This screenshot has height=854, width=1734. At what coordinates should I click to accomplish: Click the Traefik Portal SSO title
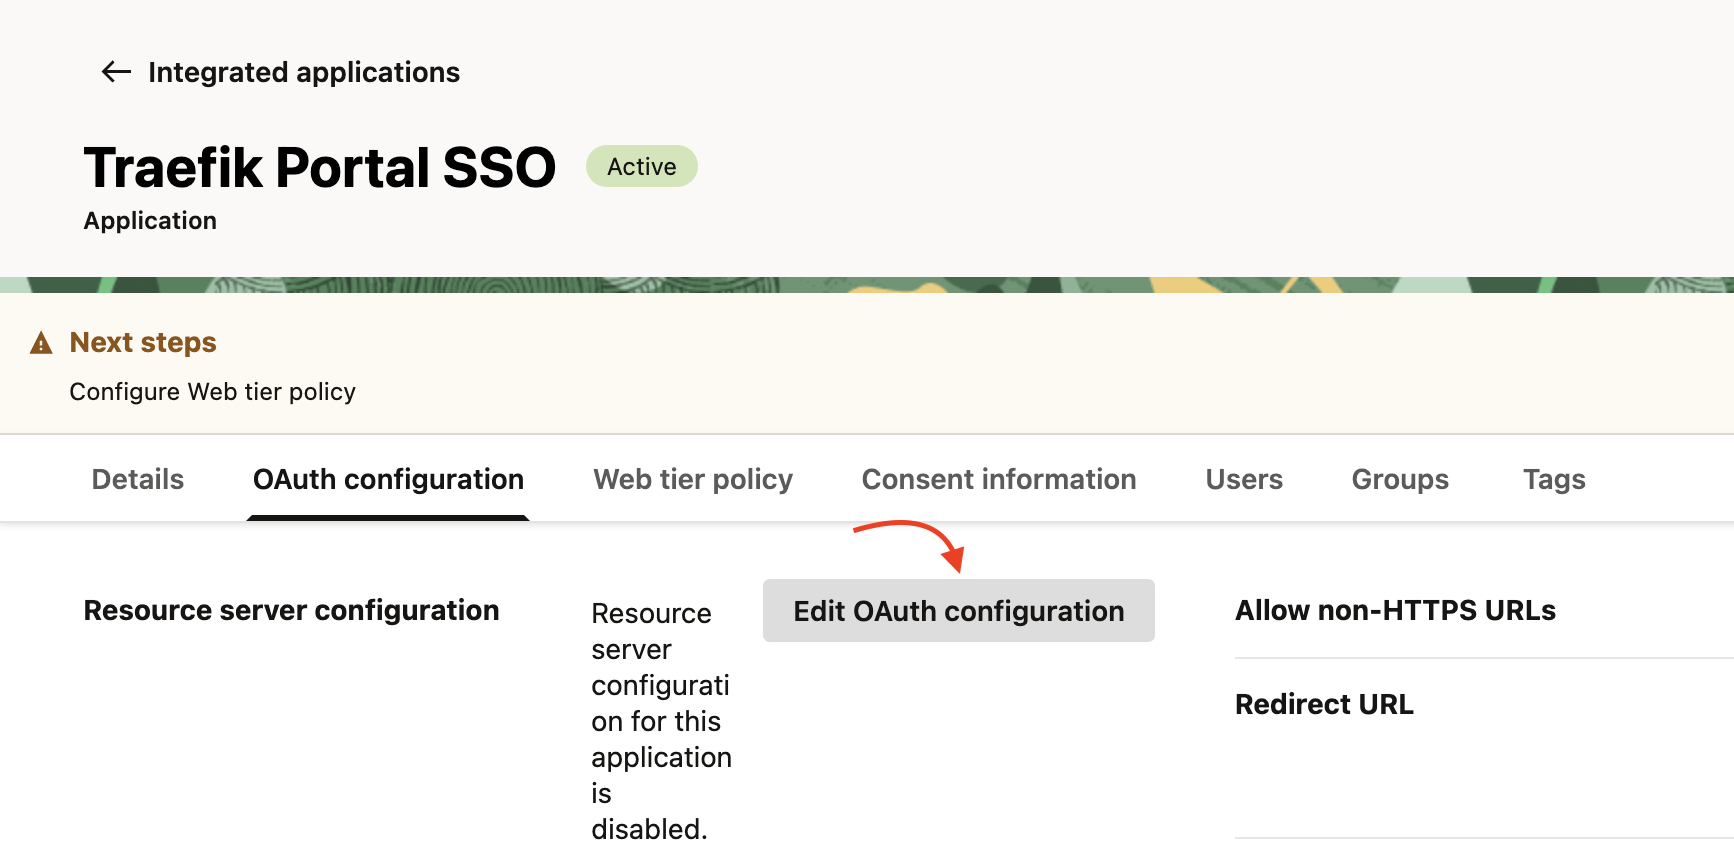pyautogui.click(x=320, y=167)
